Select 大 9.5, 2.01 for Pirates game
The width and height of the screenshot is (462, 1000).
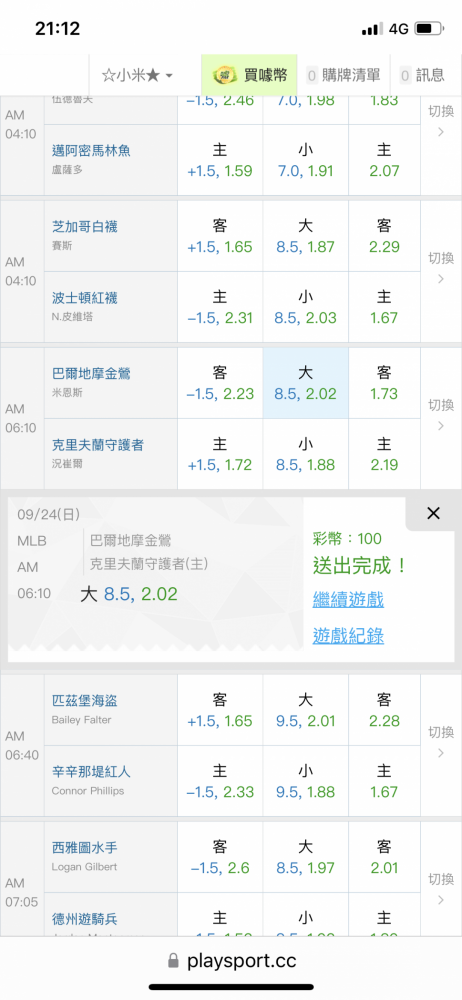(306, 710)
